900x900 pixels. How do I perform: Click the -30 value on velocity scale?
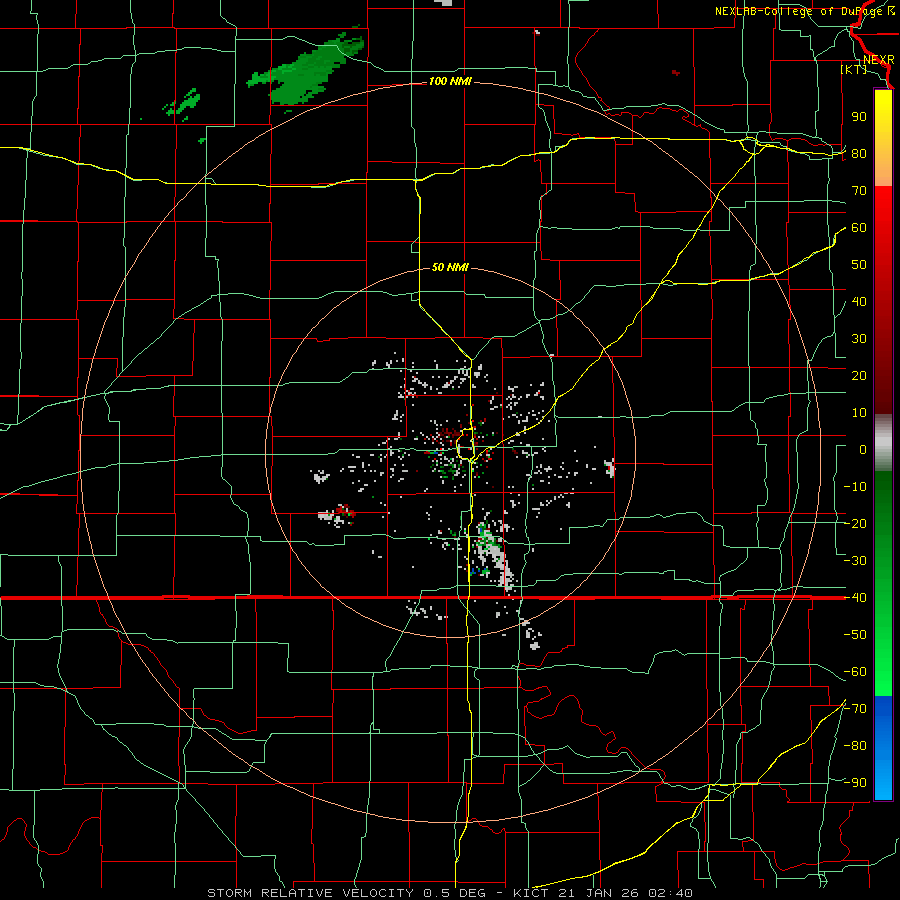855,561
